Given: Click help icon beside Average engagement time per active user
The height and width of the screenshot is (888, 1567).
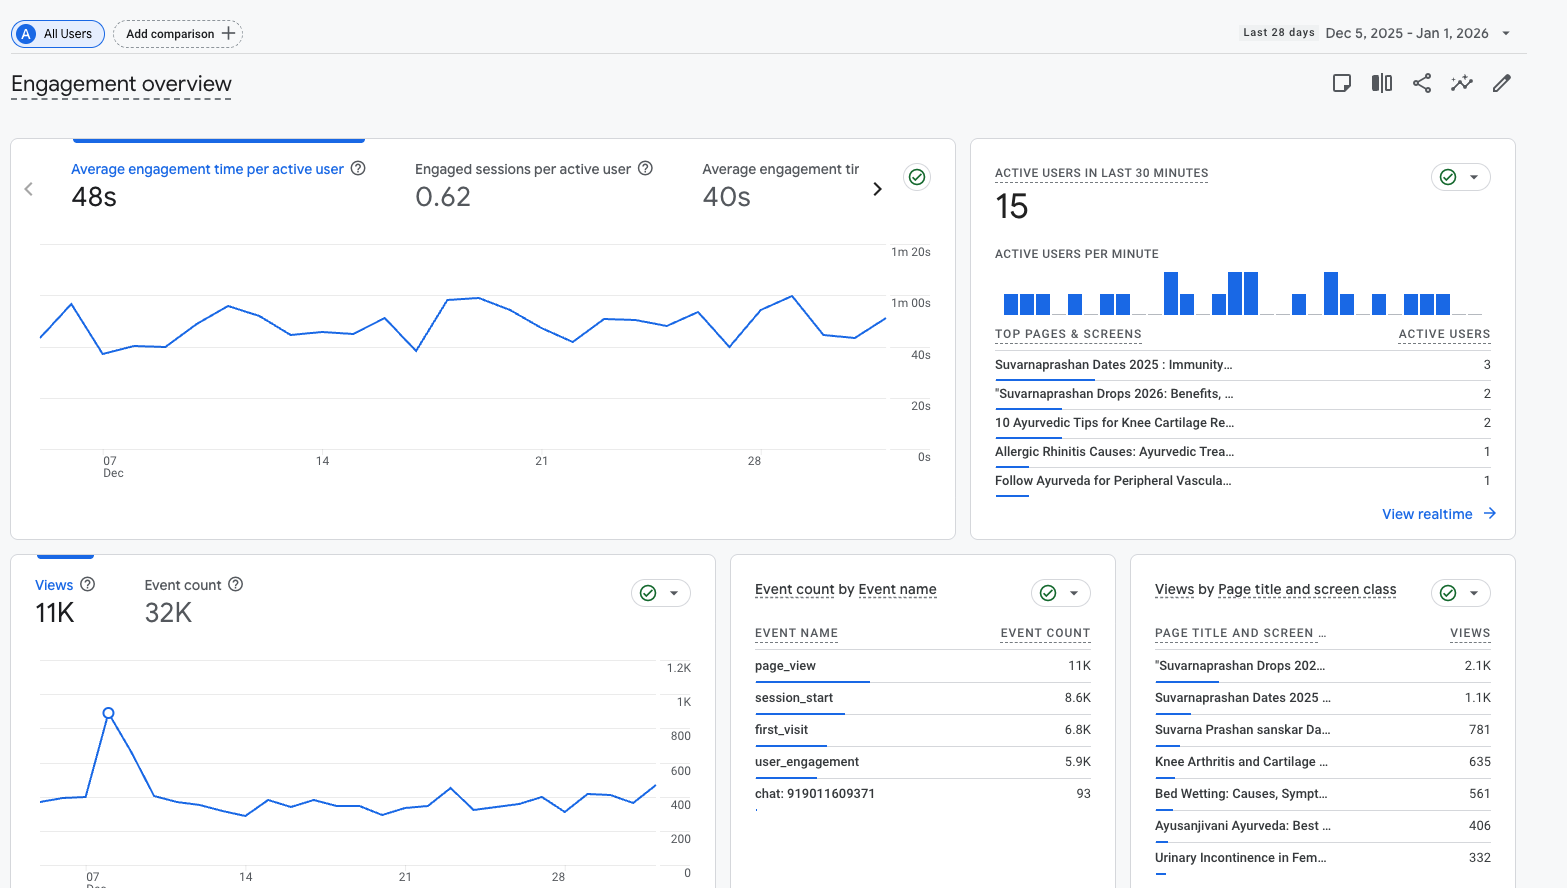Looking at the screenshot, I should [x=358, y=168].
